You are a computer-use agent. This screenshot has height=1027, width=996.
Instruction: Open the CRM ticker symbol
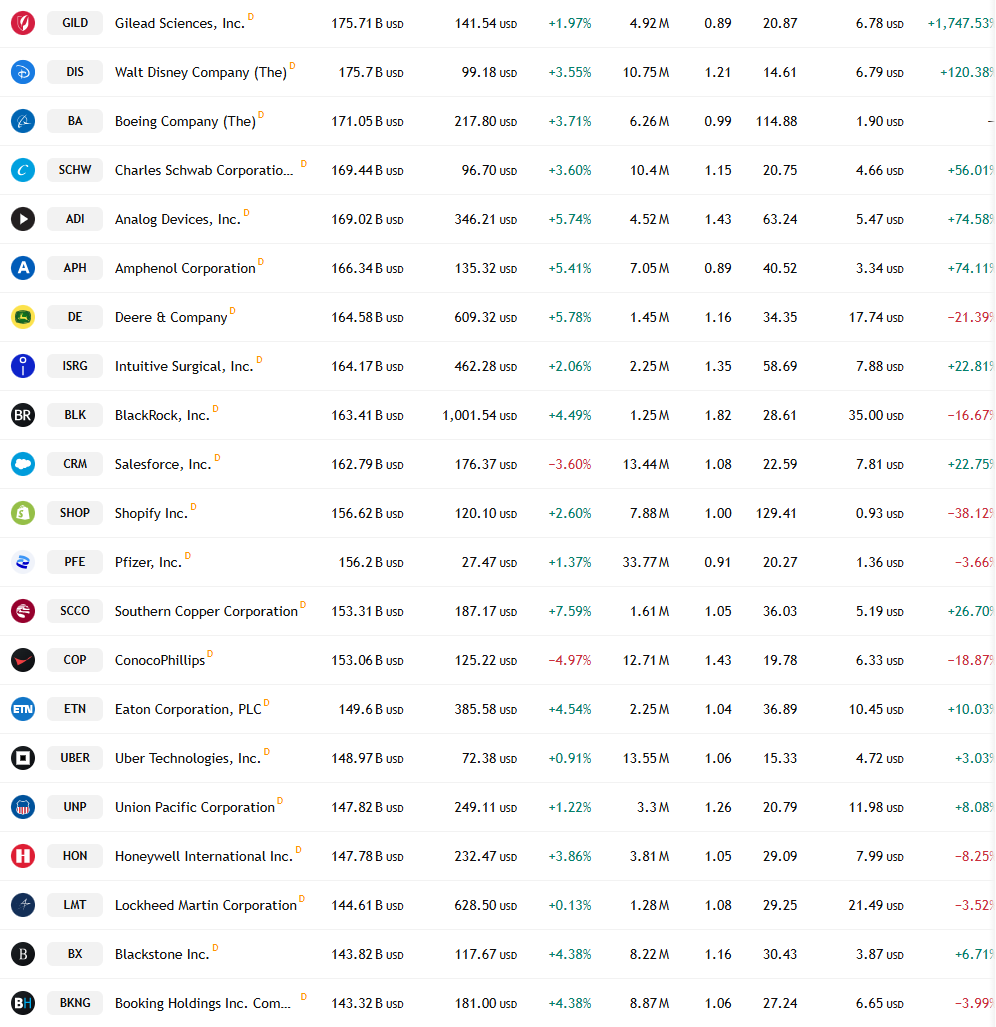coord(75,464)
